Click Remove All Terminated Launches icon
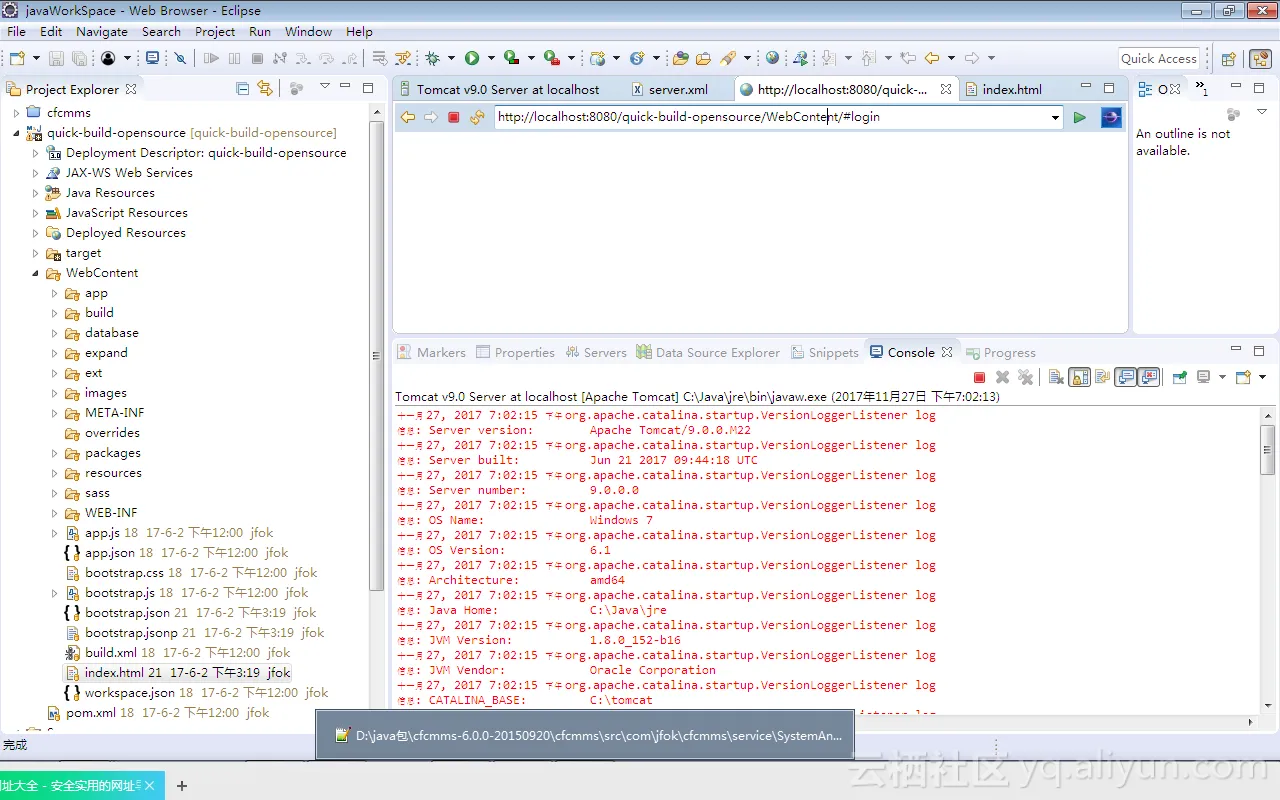Viewport: 1280px width, 800px height. [x=1025, y=377]
